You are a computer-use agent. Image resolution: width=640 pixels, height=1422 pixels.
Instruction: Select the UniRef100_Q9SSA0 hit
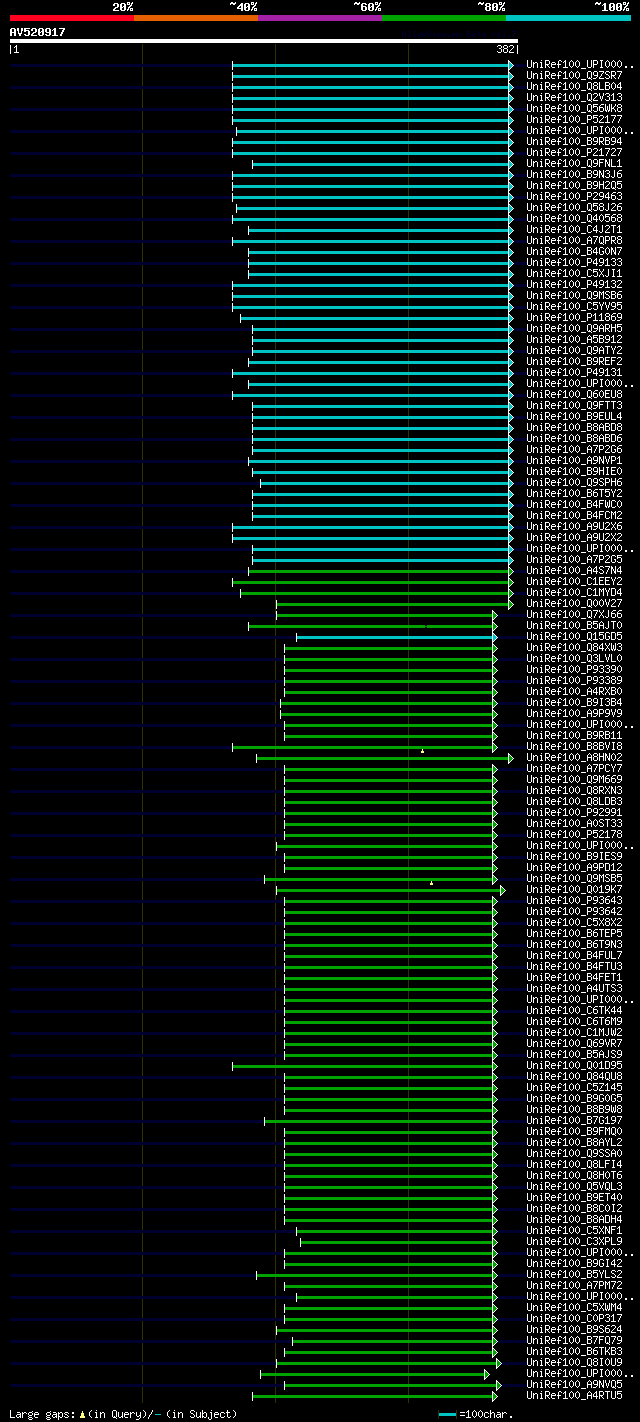(574, 1154)
